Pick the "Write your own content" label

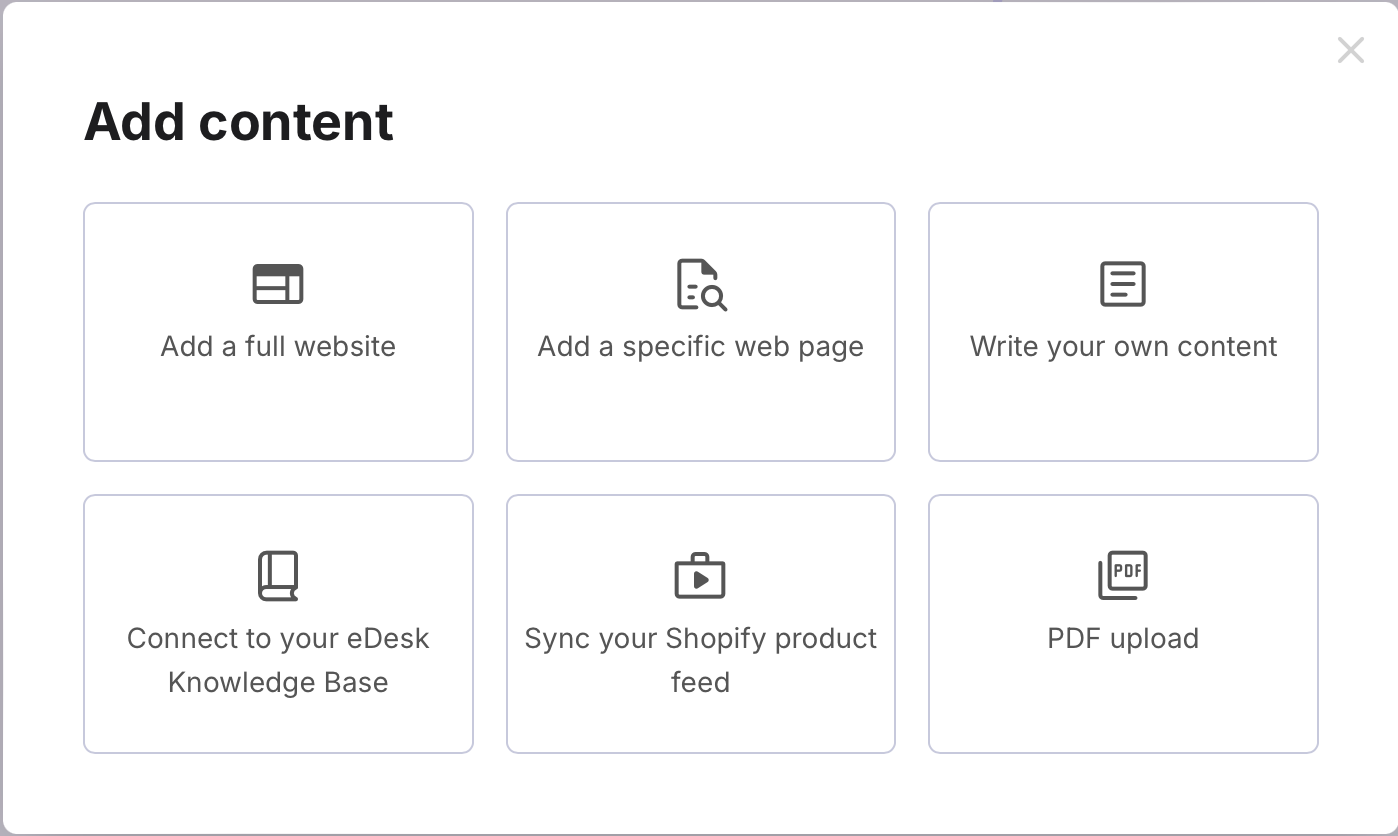click(x=1123, y=347)
